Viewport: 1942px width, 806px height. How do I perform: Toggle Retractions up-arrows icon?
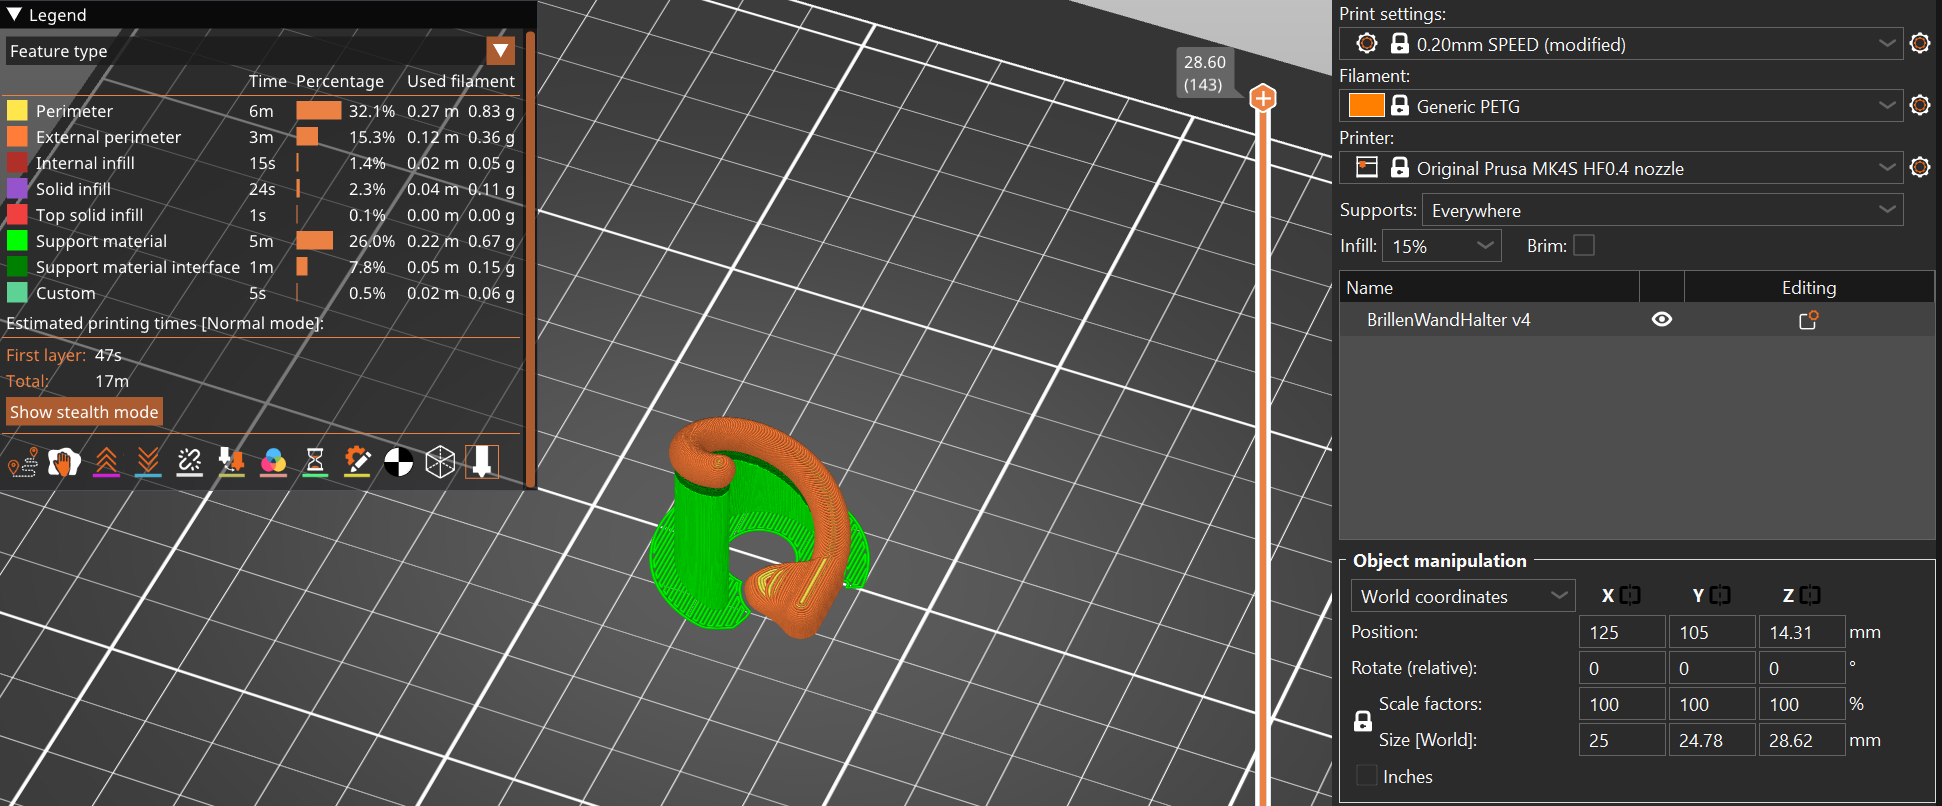tap(106, 462)
